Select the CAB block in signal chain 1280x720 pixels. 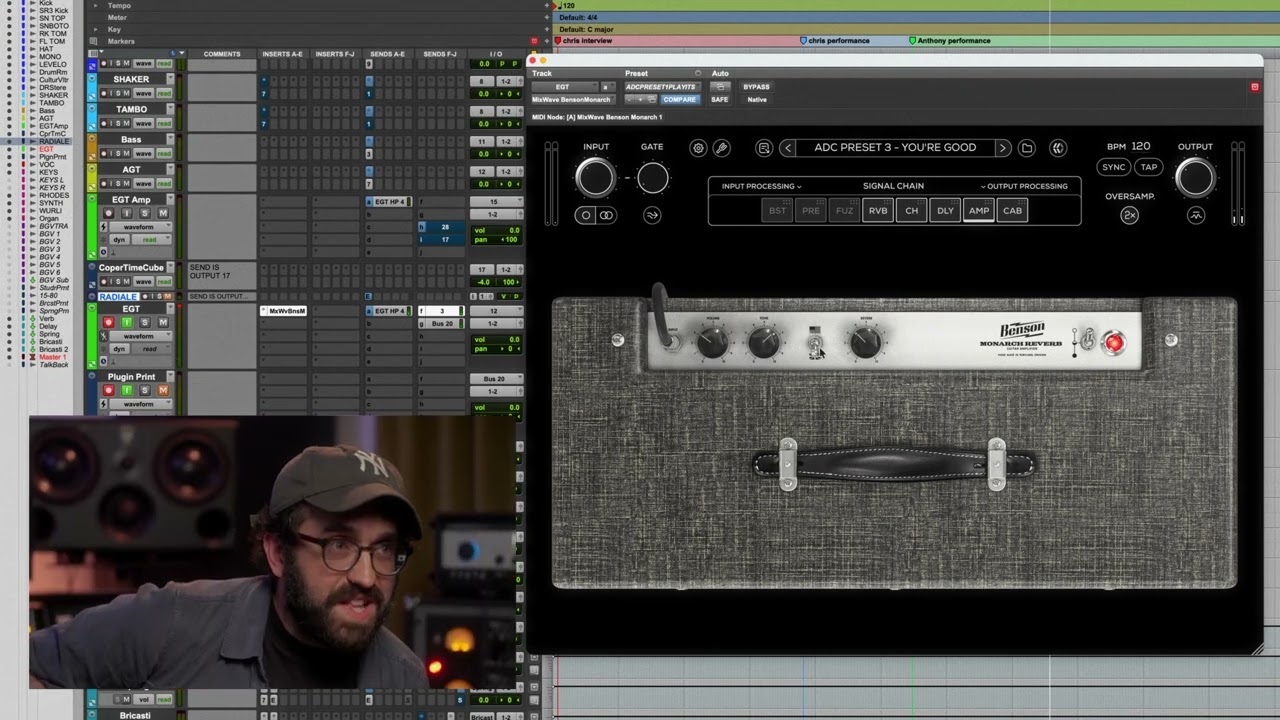(1013, 210)
